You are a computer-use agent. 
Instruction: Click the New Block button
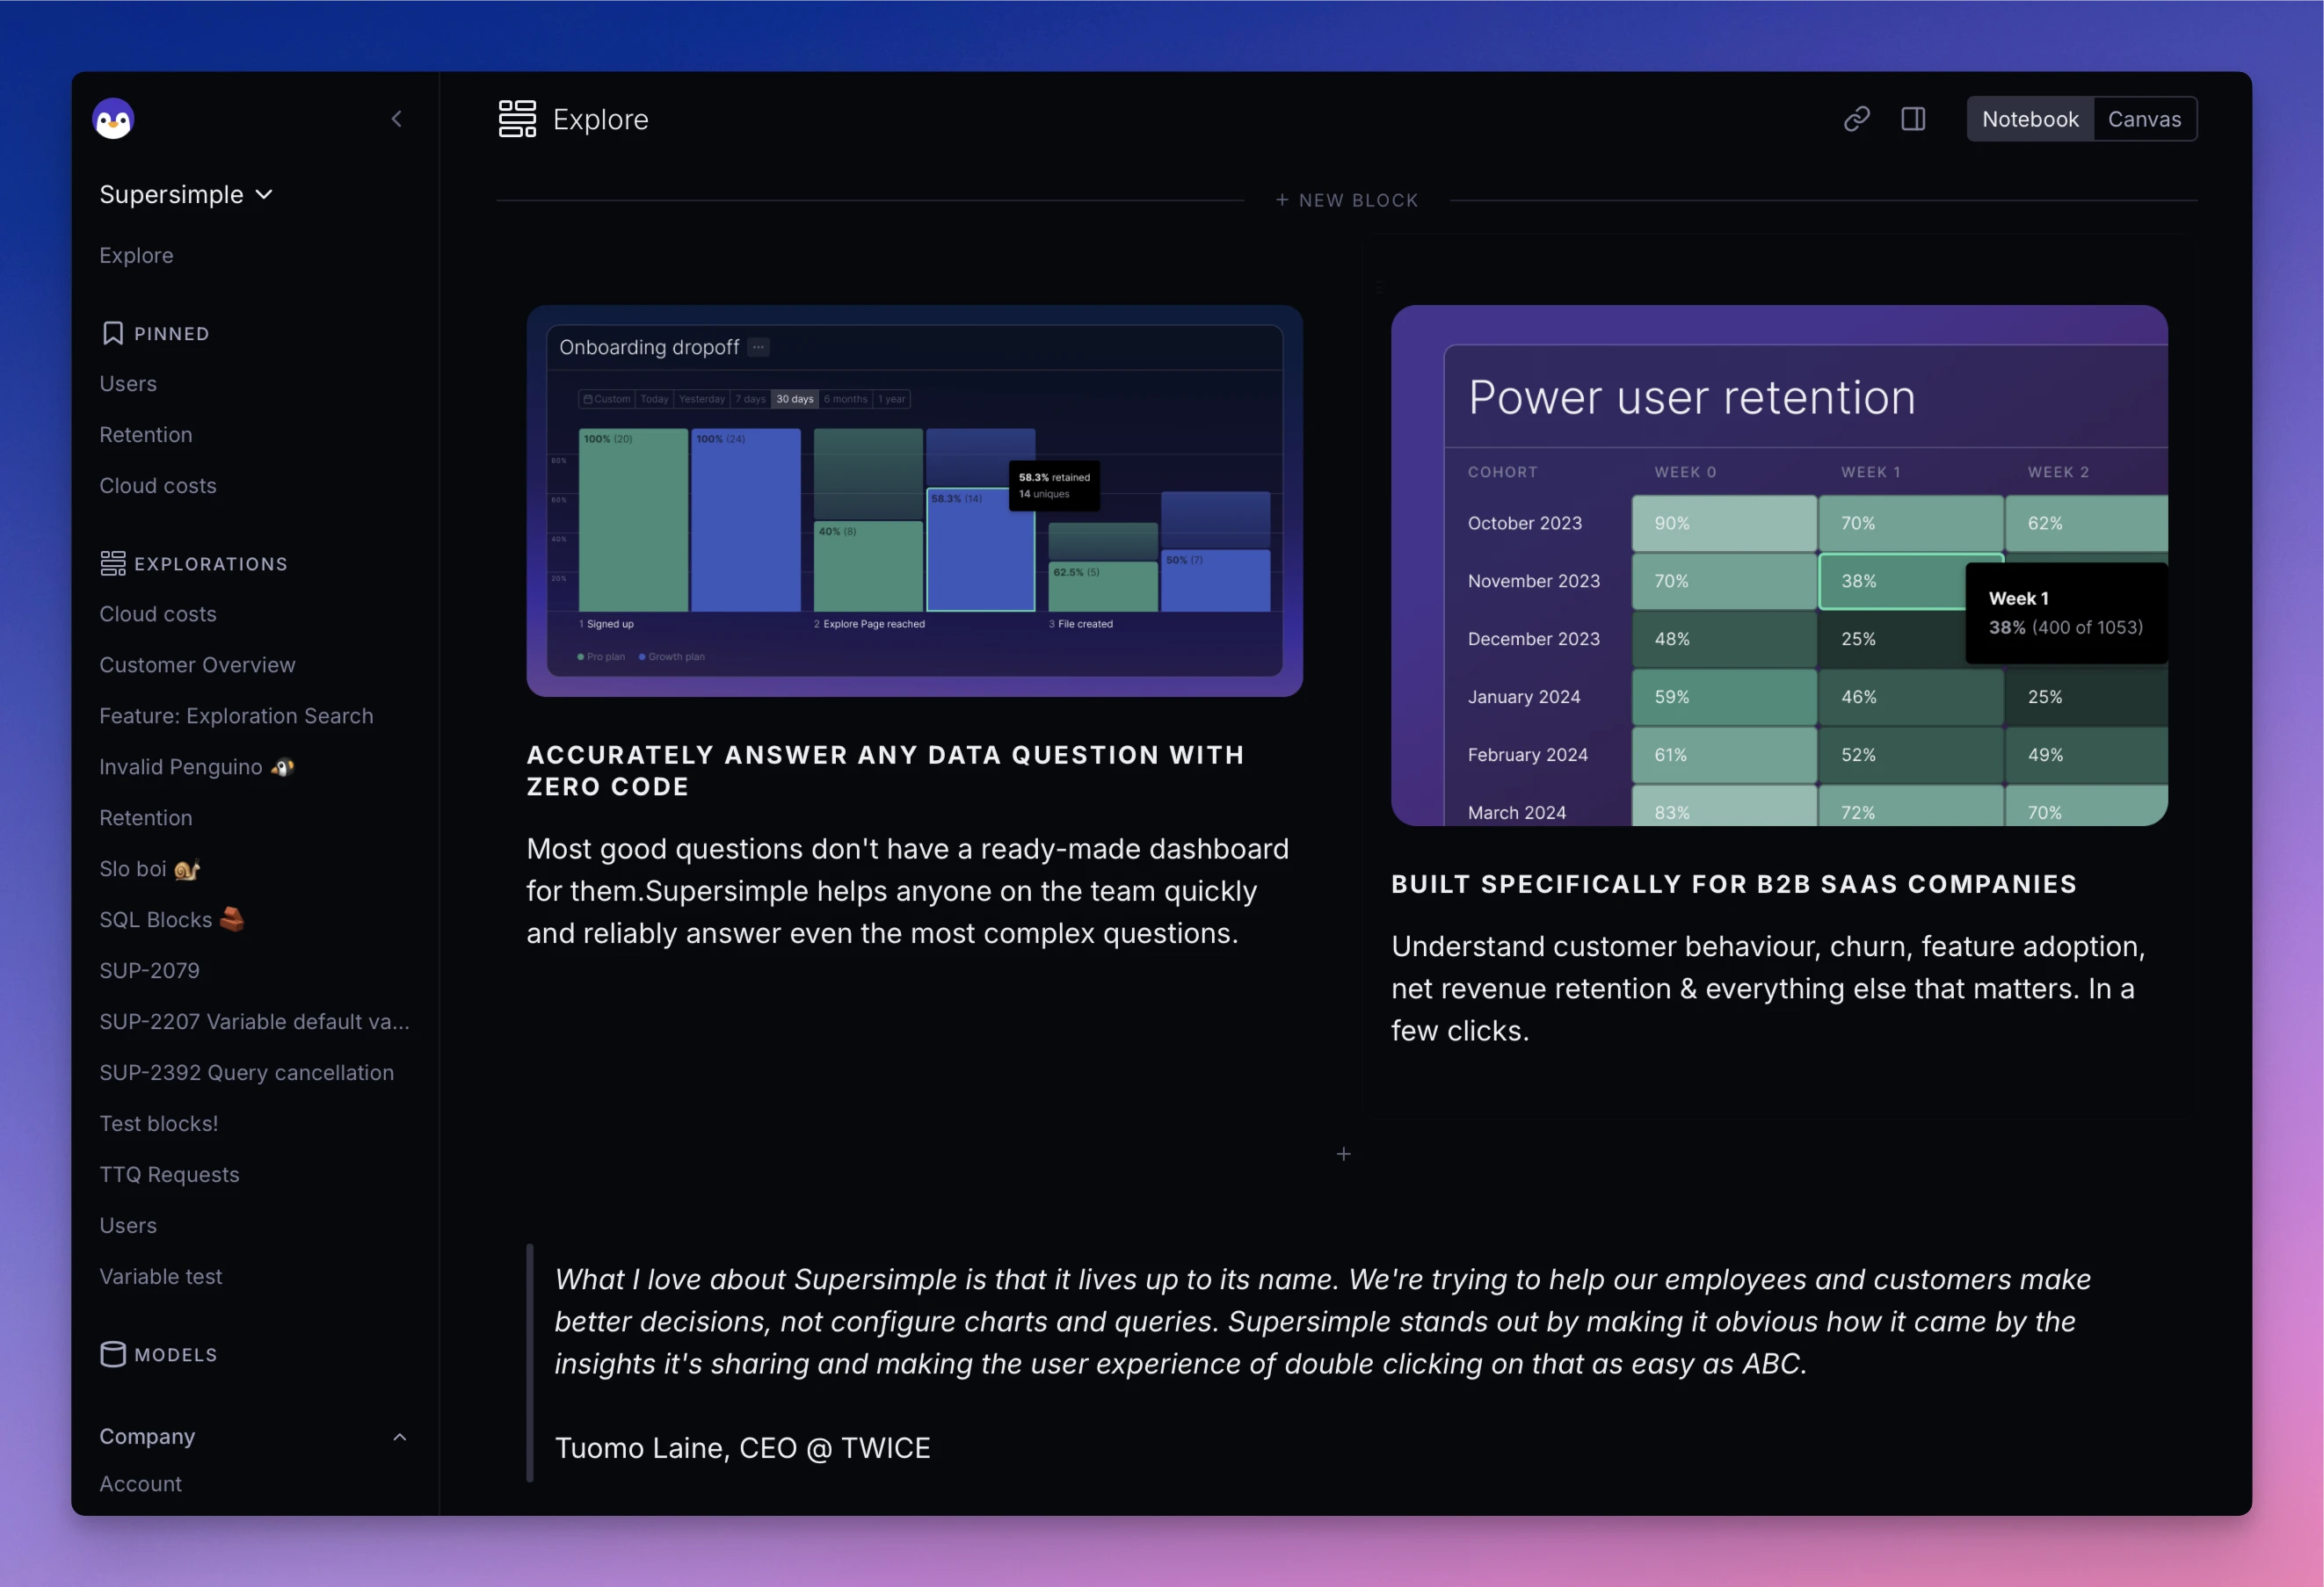click(1346, 200)
